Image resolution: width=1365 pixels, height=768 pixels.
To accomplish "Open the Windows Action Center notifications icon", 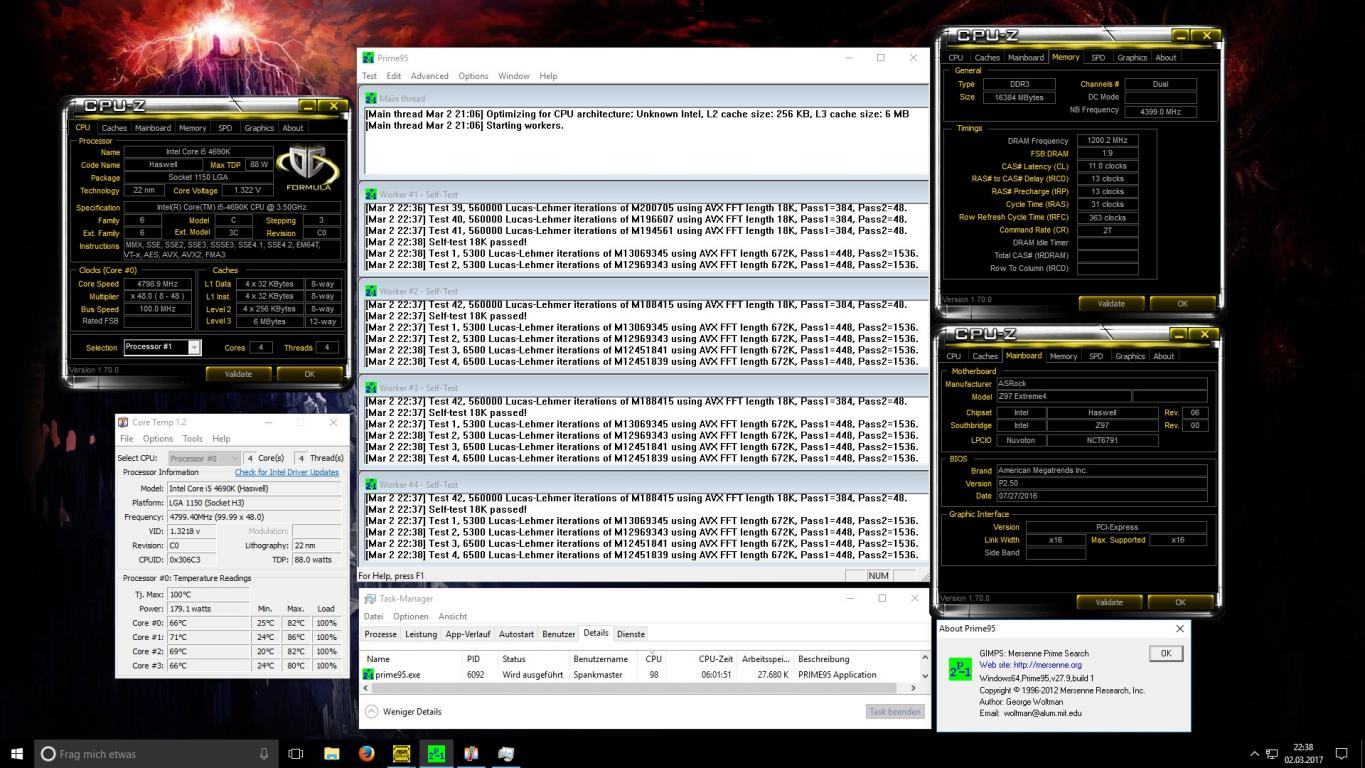I will (1342, 754).
